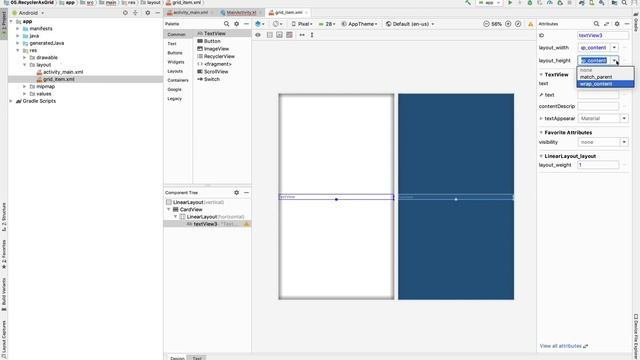Open Pixel device selector dropdown
The width and height of the screenshot is (640, 360).
point(302,24)
